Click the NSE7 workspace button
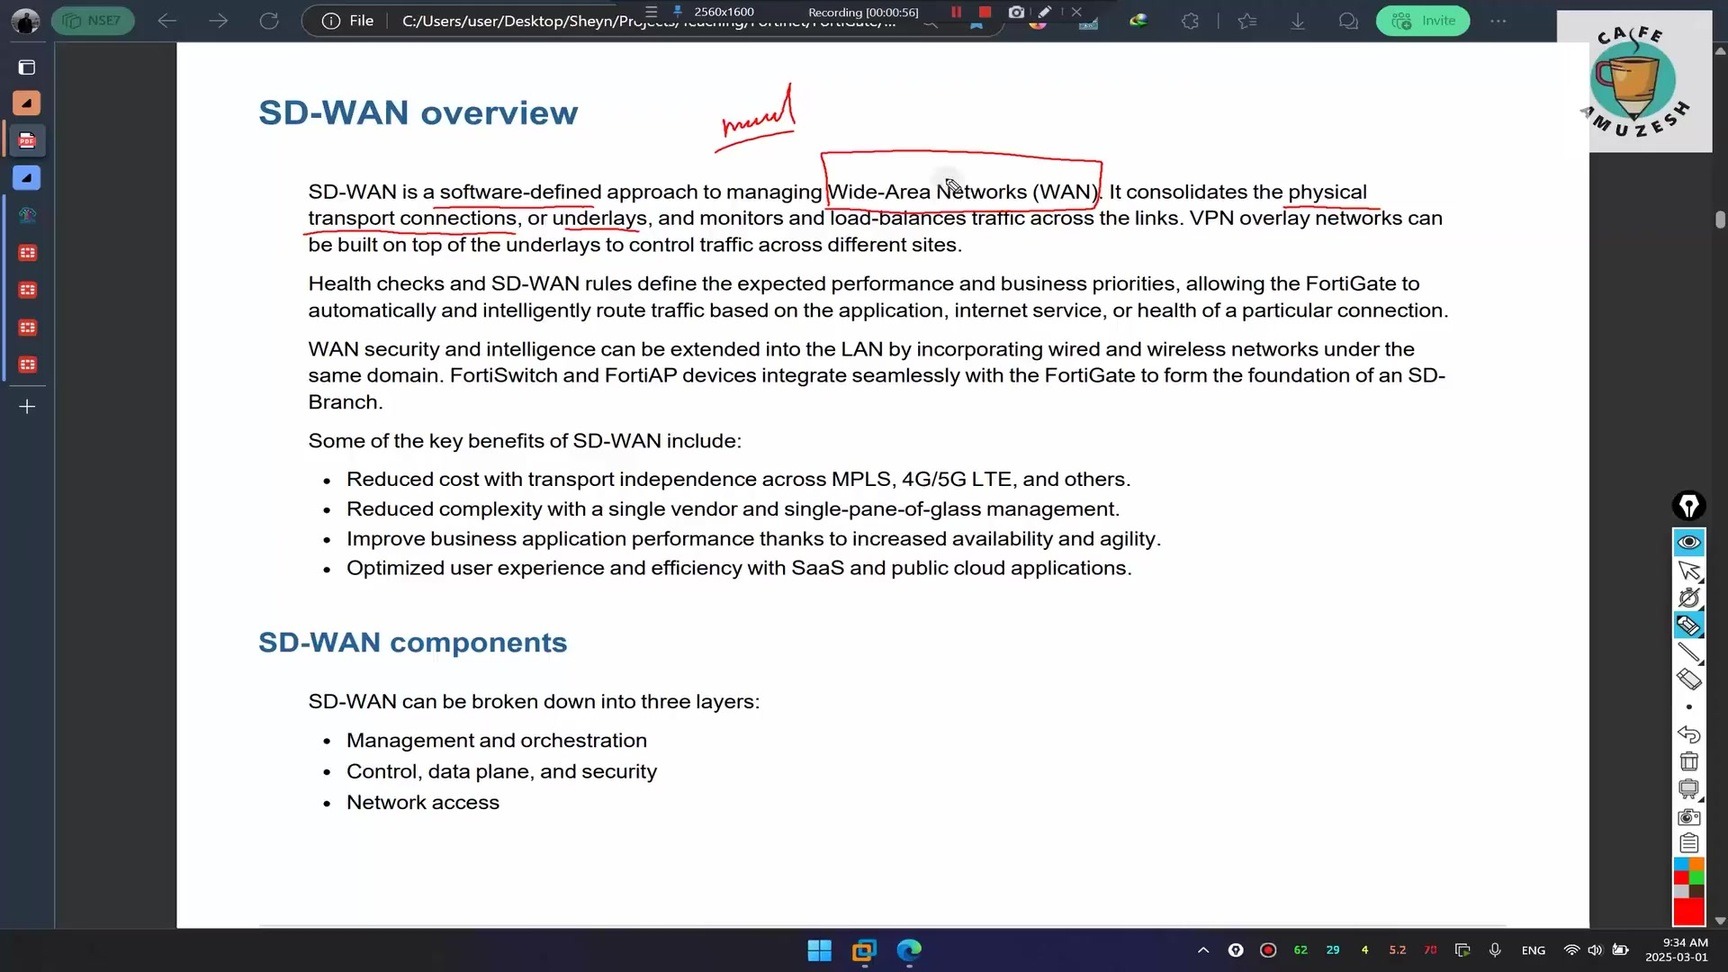Image resolution: width=1728 pixels, height=972 pixels. click(x=93, y=20)
